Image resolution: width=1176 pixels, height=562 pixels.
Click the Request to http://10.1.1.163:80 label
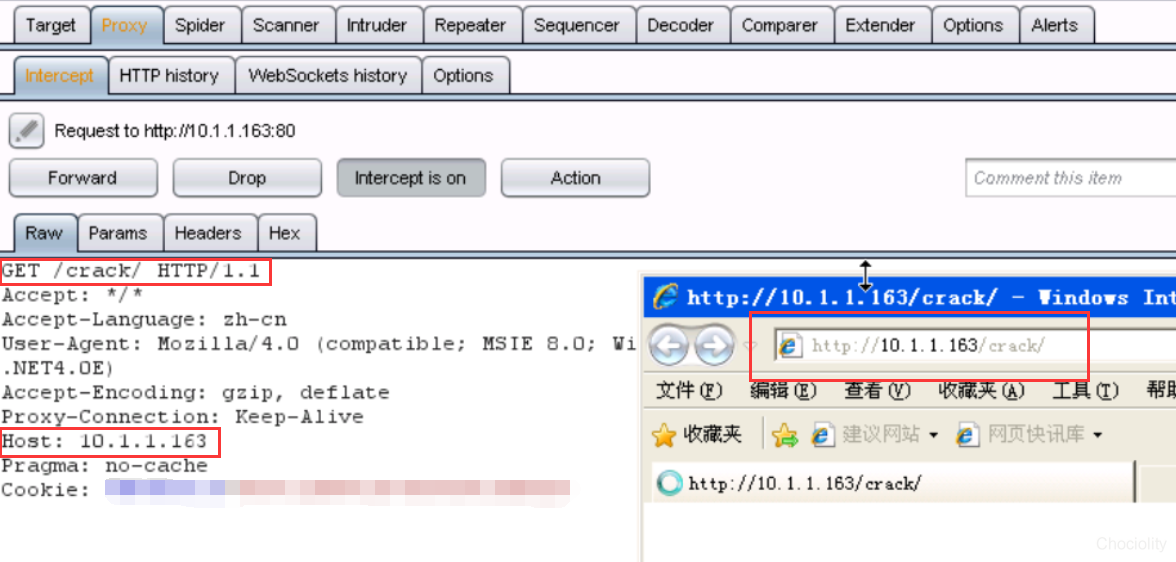pyautogui.click(x=175, y=131)
